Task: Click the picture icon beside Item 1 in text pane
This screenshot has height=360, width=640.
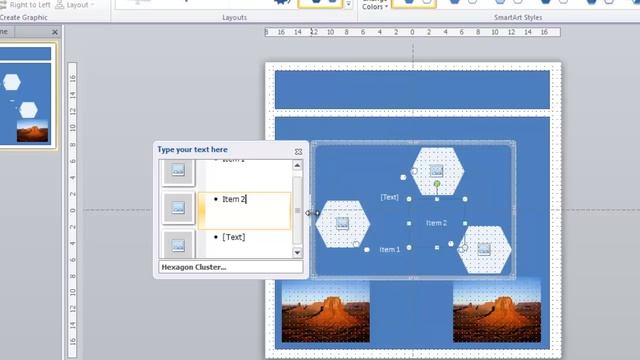Action: point(178,171)
